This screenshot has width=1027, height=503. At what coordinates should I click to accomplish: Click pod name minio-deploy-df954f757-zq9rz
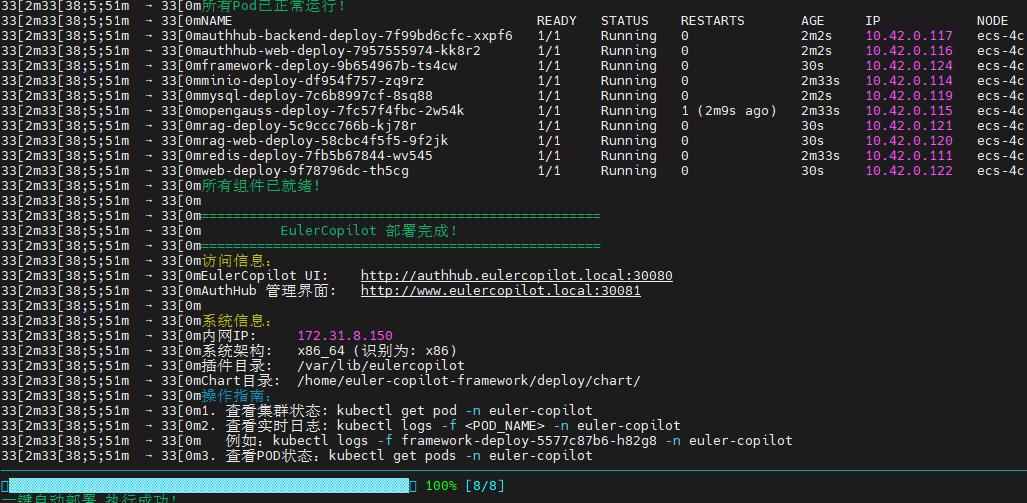pyautogui.click(x=313, y=81)
